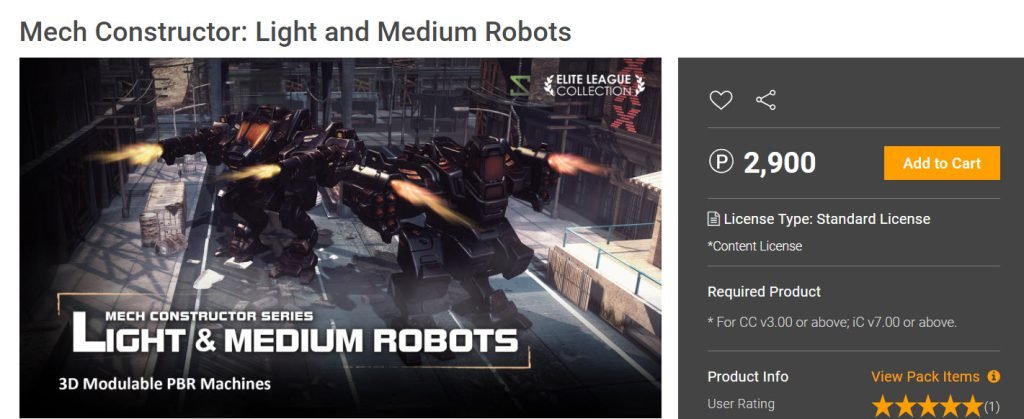Click the CC v3.00 requirement note
The height and width of the screenshot is (419, 1024).
click(832, 322)
